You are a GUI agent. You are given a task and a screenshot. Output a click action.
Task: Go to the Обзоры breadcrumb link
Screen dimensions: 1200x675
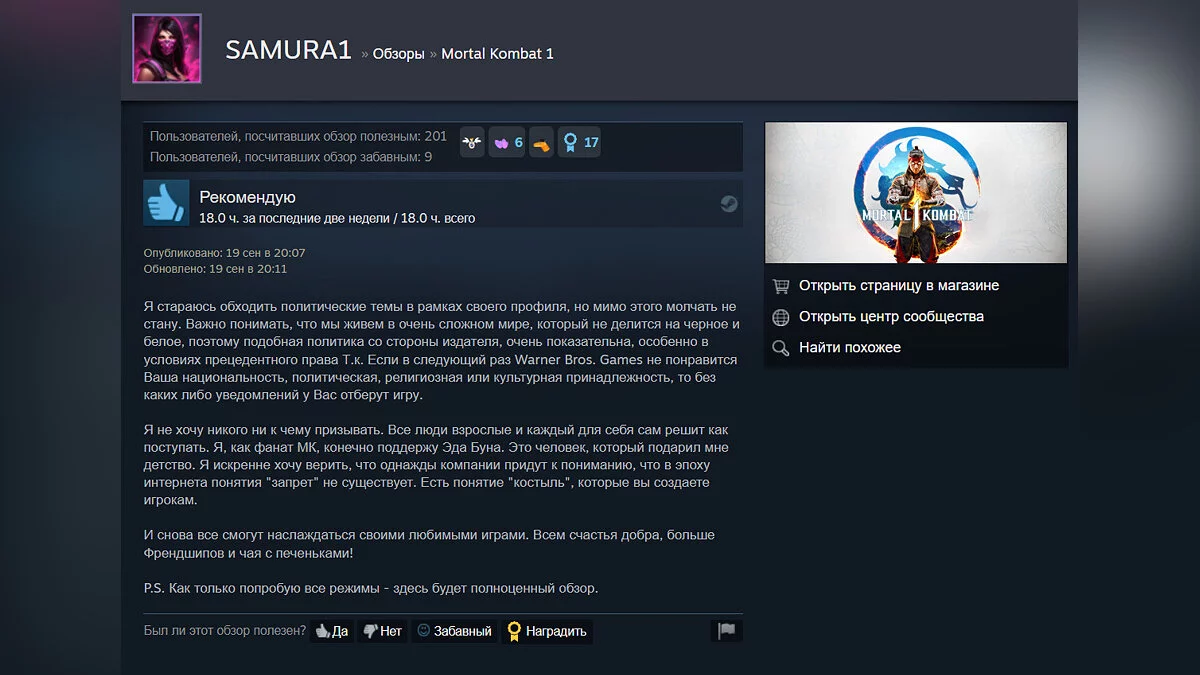398,54
